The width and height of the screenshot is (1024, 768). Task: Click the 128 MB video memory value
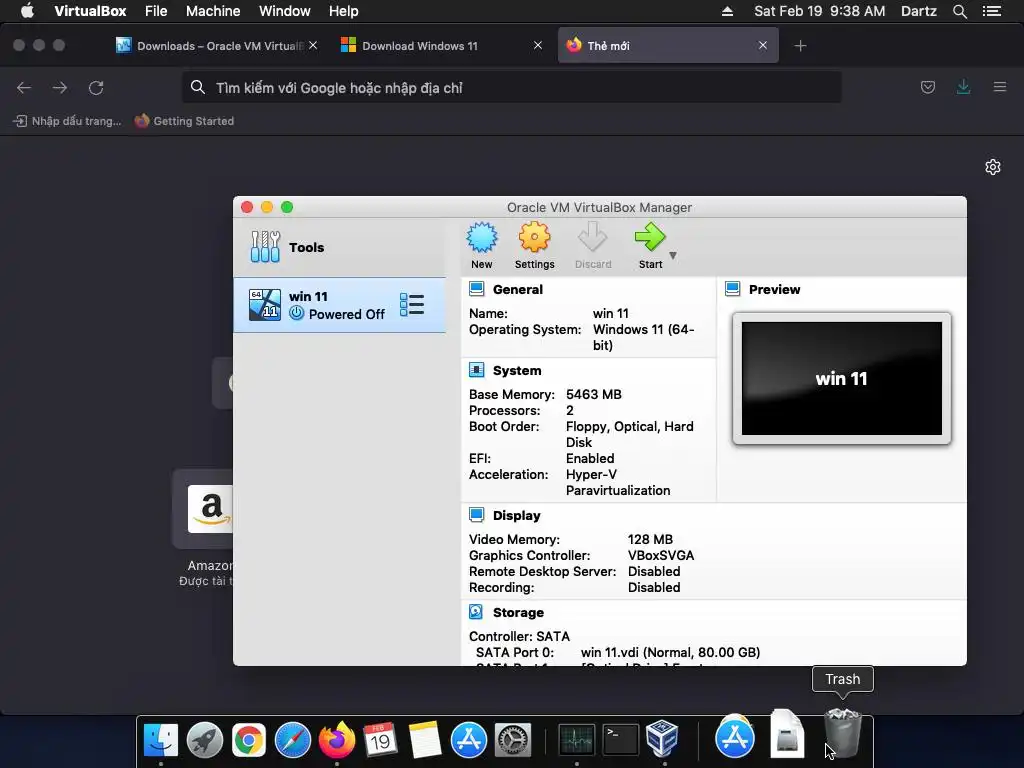(650, 539)
